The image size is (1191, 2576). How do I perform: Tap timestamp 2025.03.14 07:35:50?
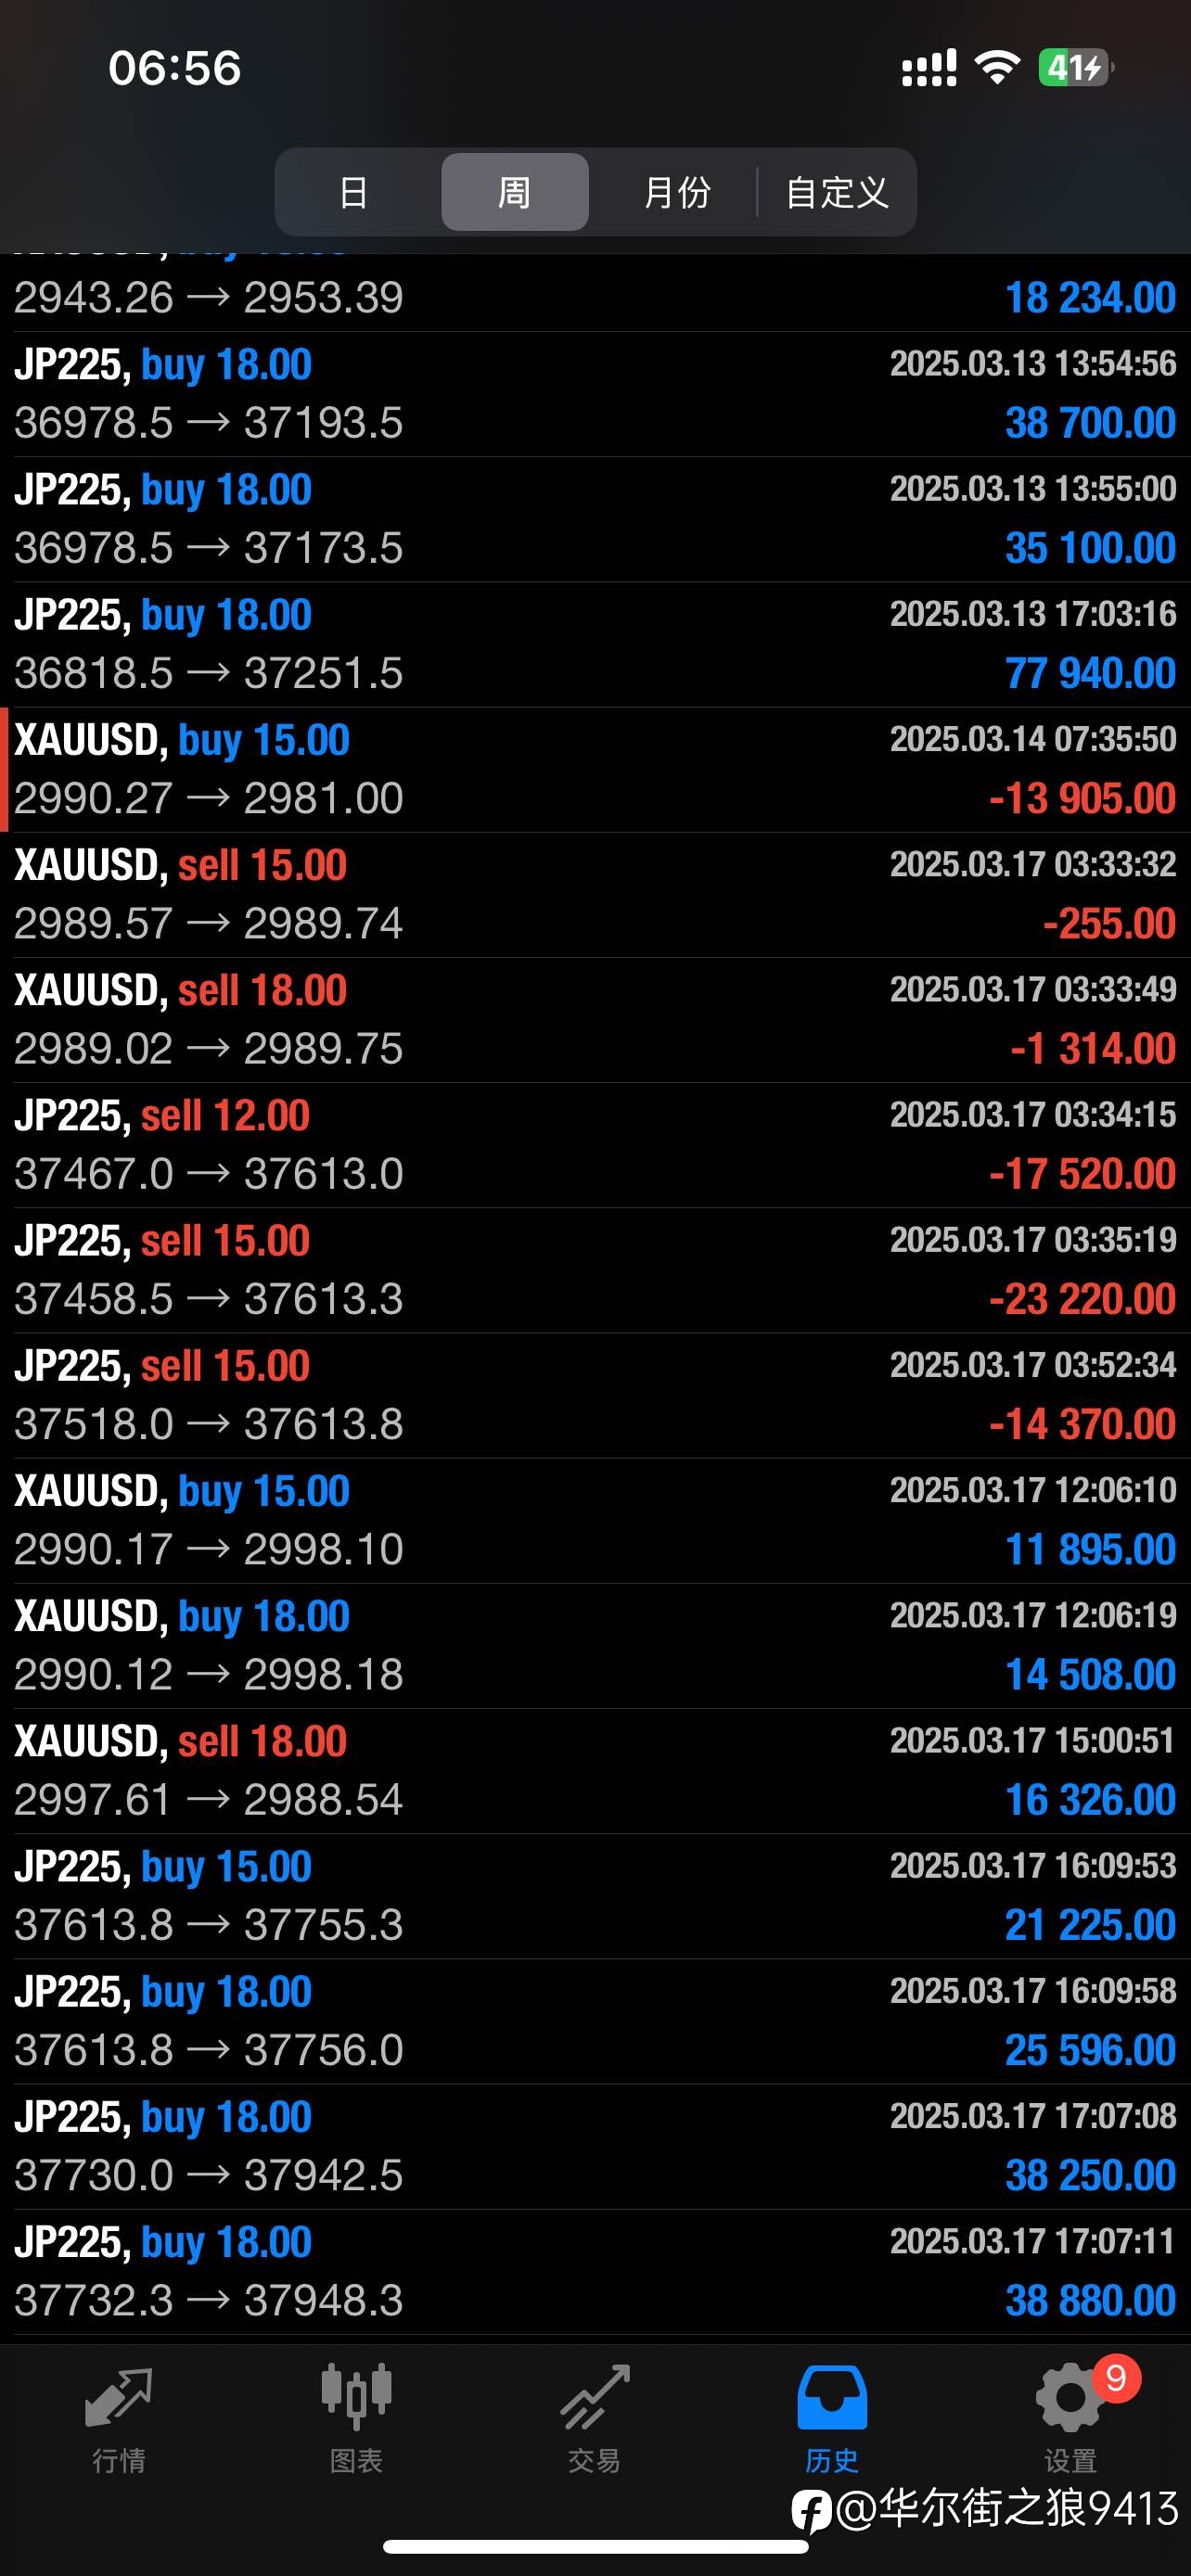[x=1033, y=739]
